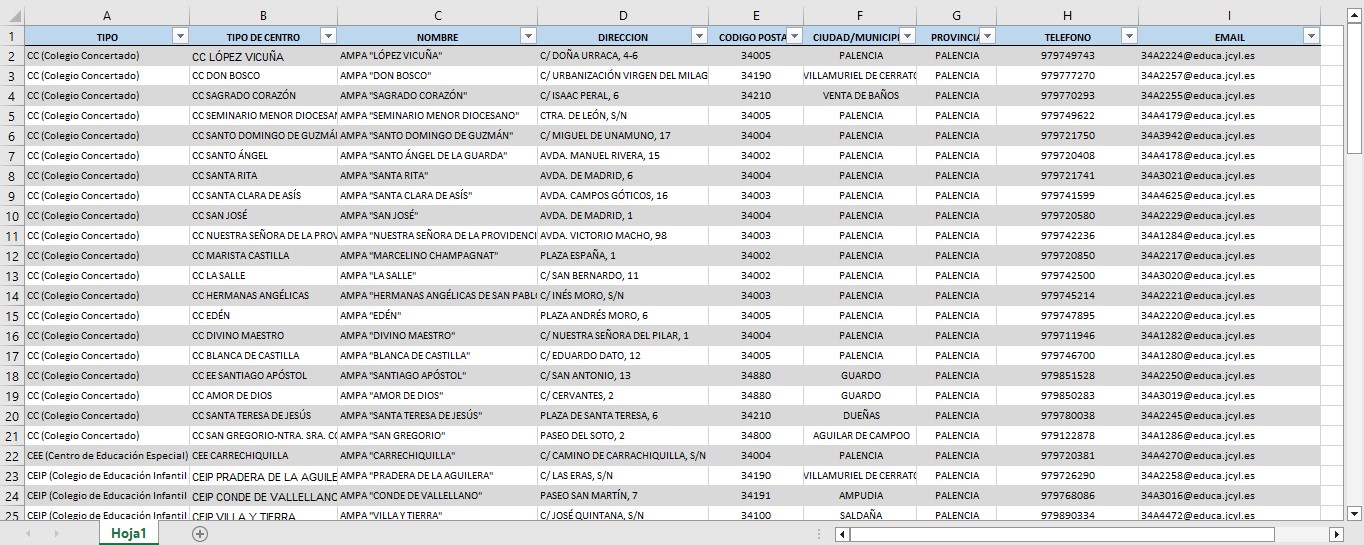Select column D by its header

click(x=622, y=15)
